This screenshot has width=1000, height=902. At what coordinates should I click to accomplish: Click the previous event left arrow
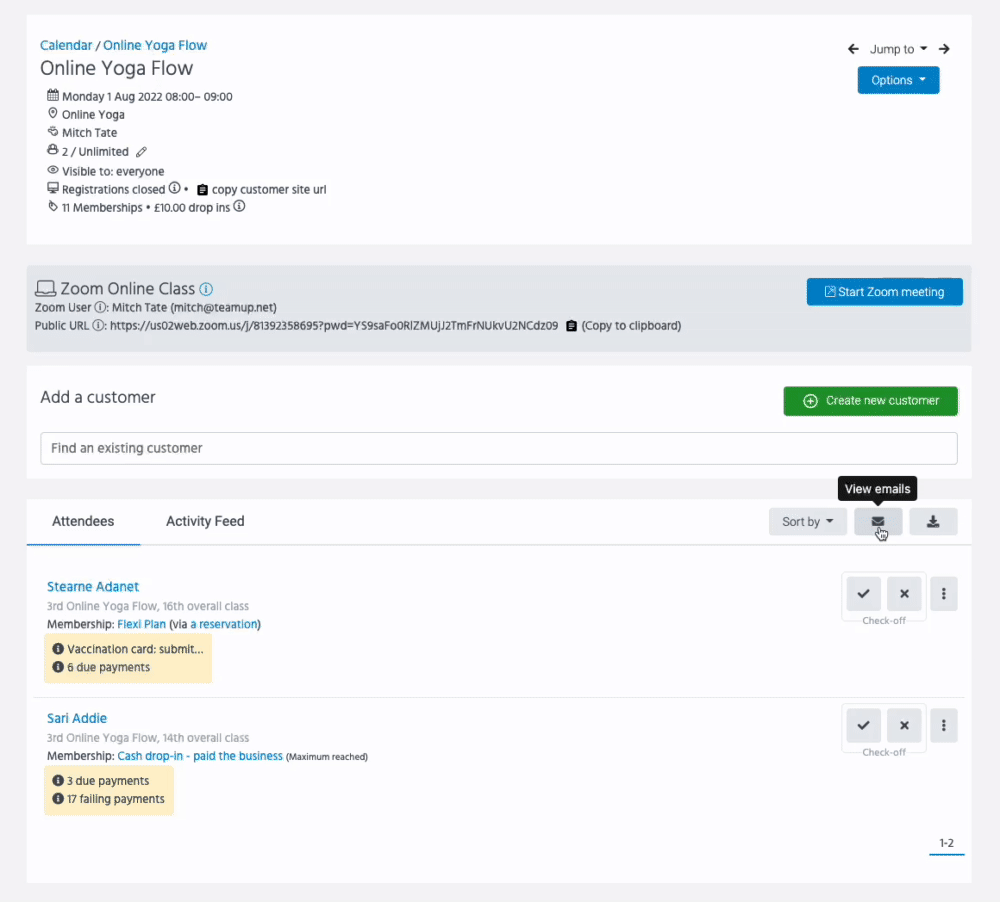point(853,49)
